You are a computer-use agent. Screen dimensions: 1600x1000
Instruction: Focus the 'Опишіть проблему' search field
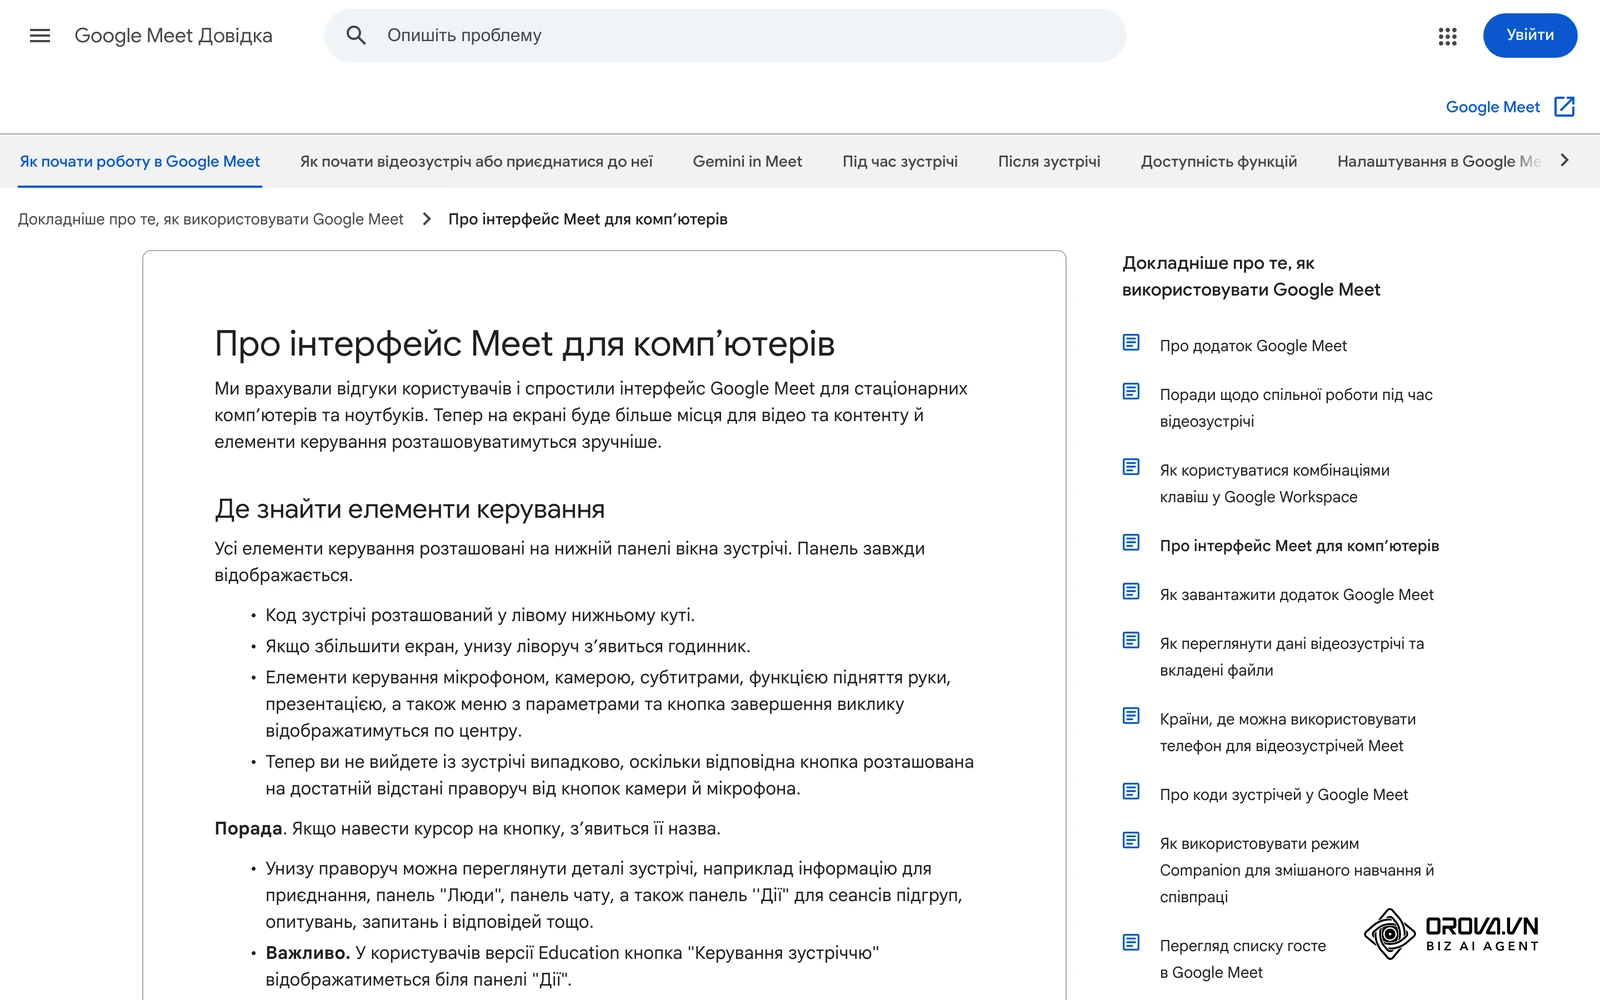pyautogui.click(x=725, y=36)
